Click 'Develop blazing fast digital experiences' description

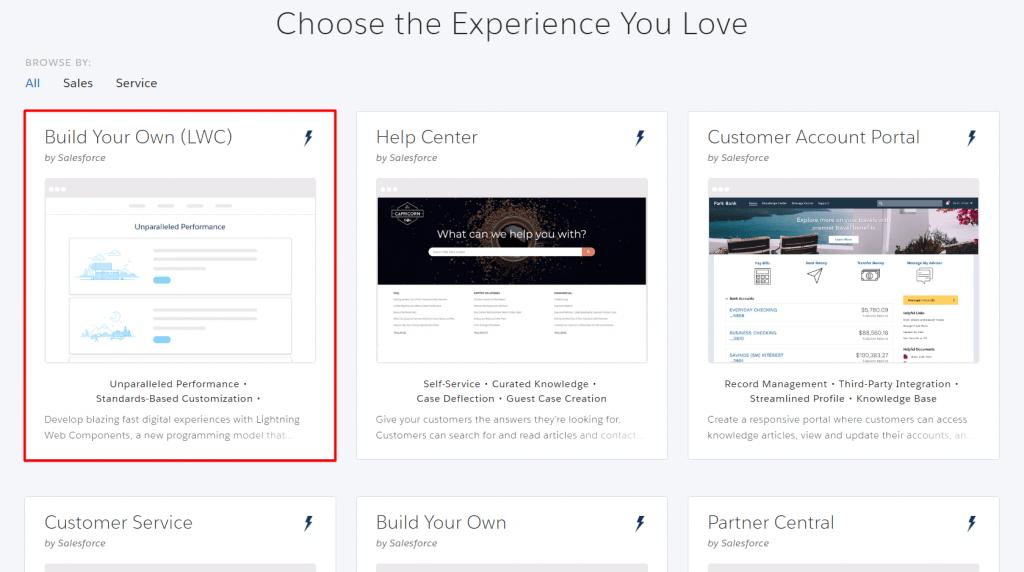pyautogui.click(x=172, y=427)
